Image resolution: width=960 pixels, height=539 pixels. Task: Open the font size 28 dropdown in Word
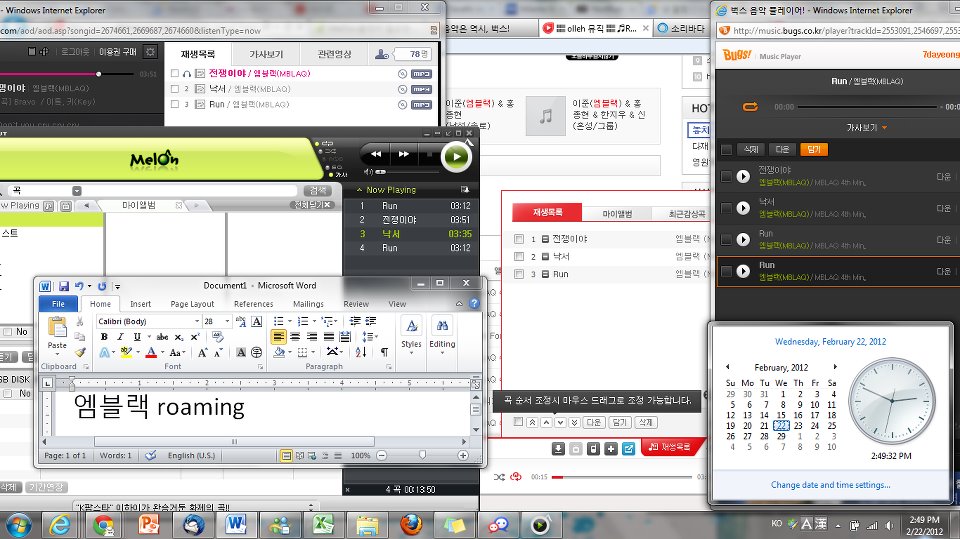point(227,321)
